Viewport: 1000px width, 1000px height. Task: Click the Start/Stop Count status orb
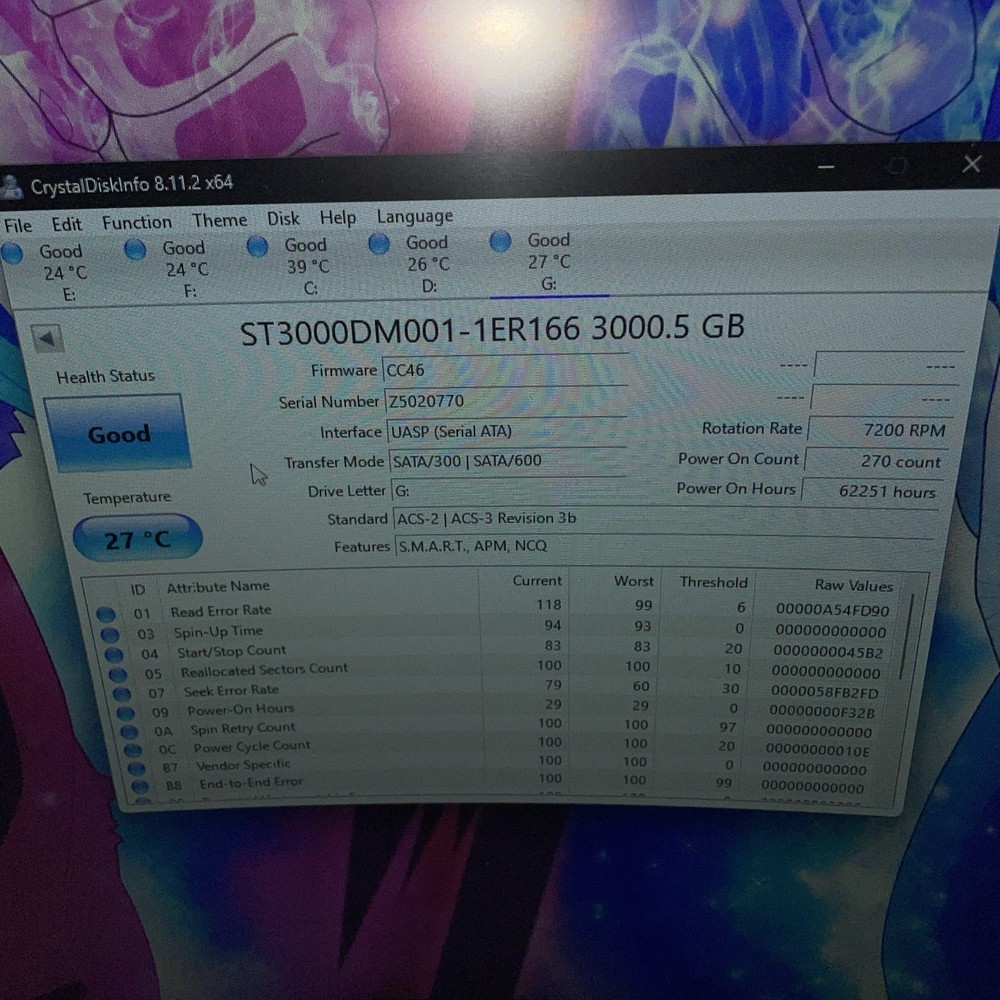point(114,654)
